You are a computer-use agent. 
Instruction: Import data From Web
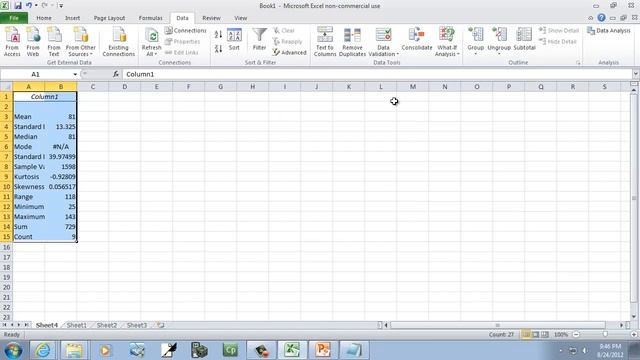[33, 42]
